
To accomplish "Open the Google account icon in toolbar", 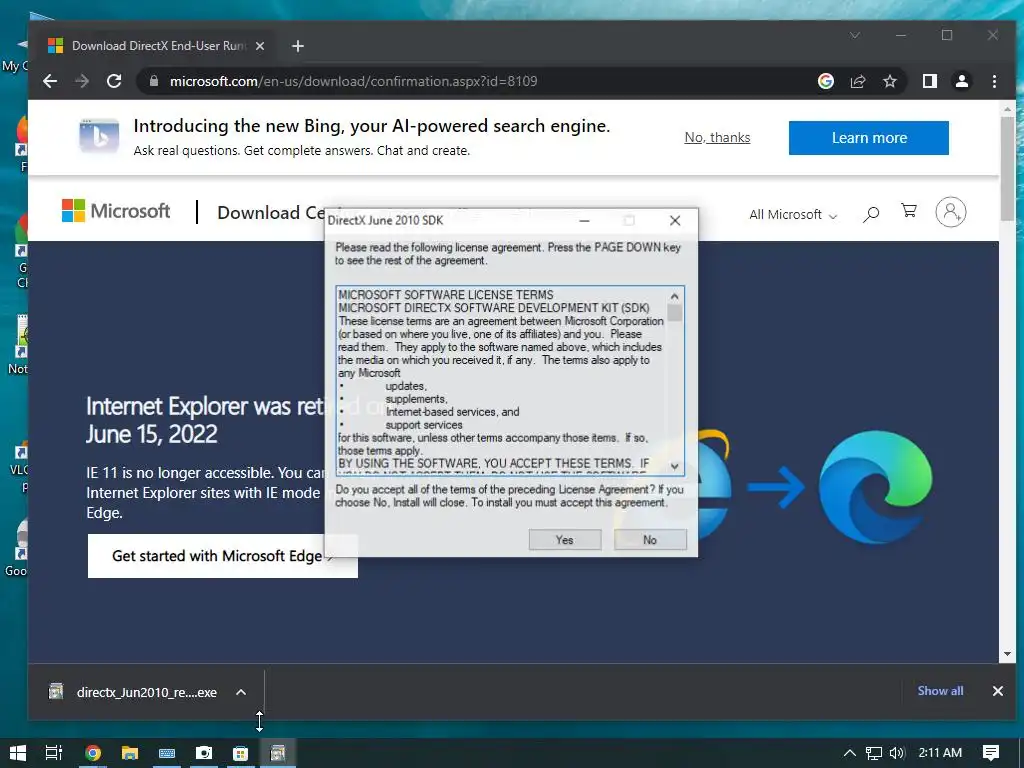I will click(x=825, y=81).
